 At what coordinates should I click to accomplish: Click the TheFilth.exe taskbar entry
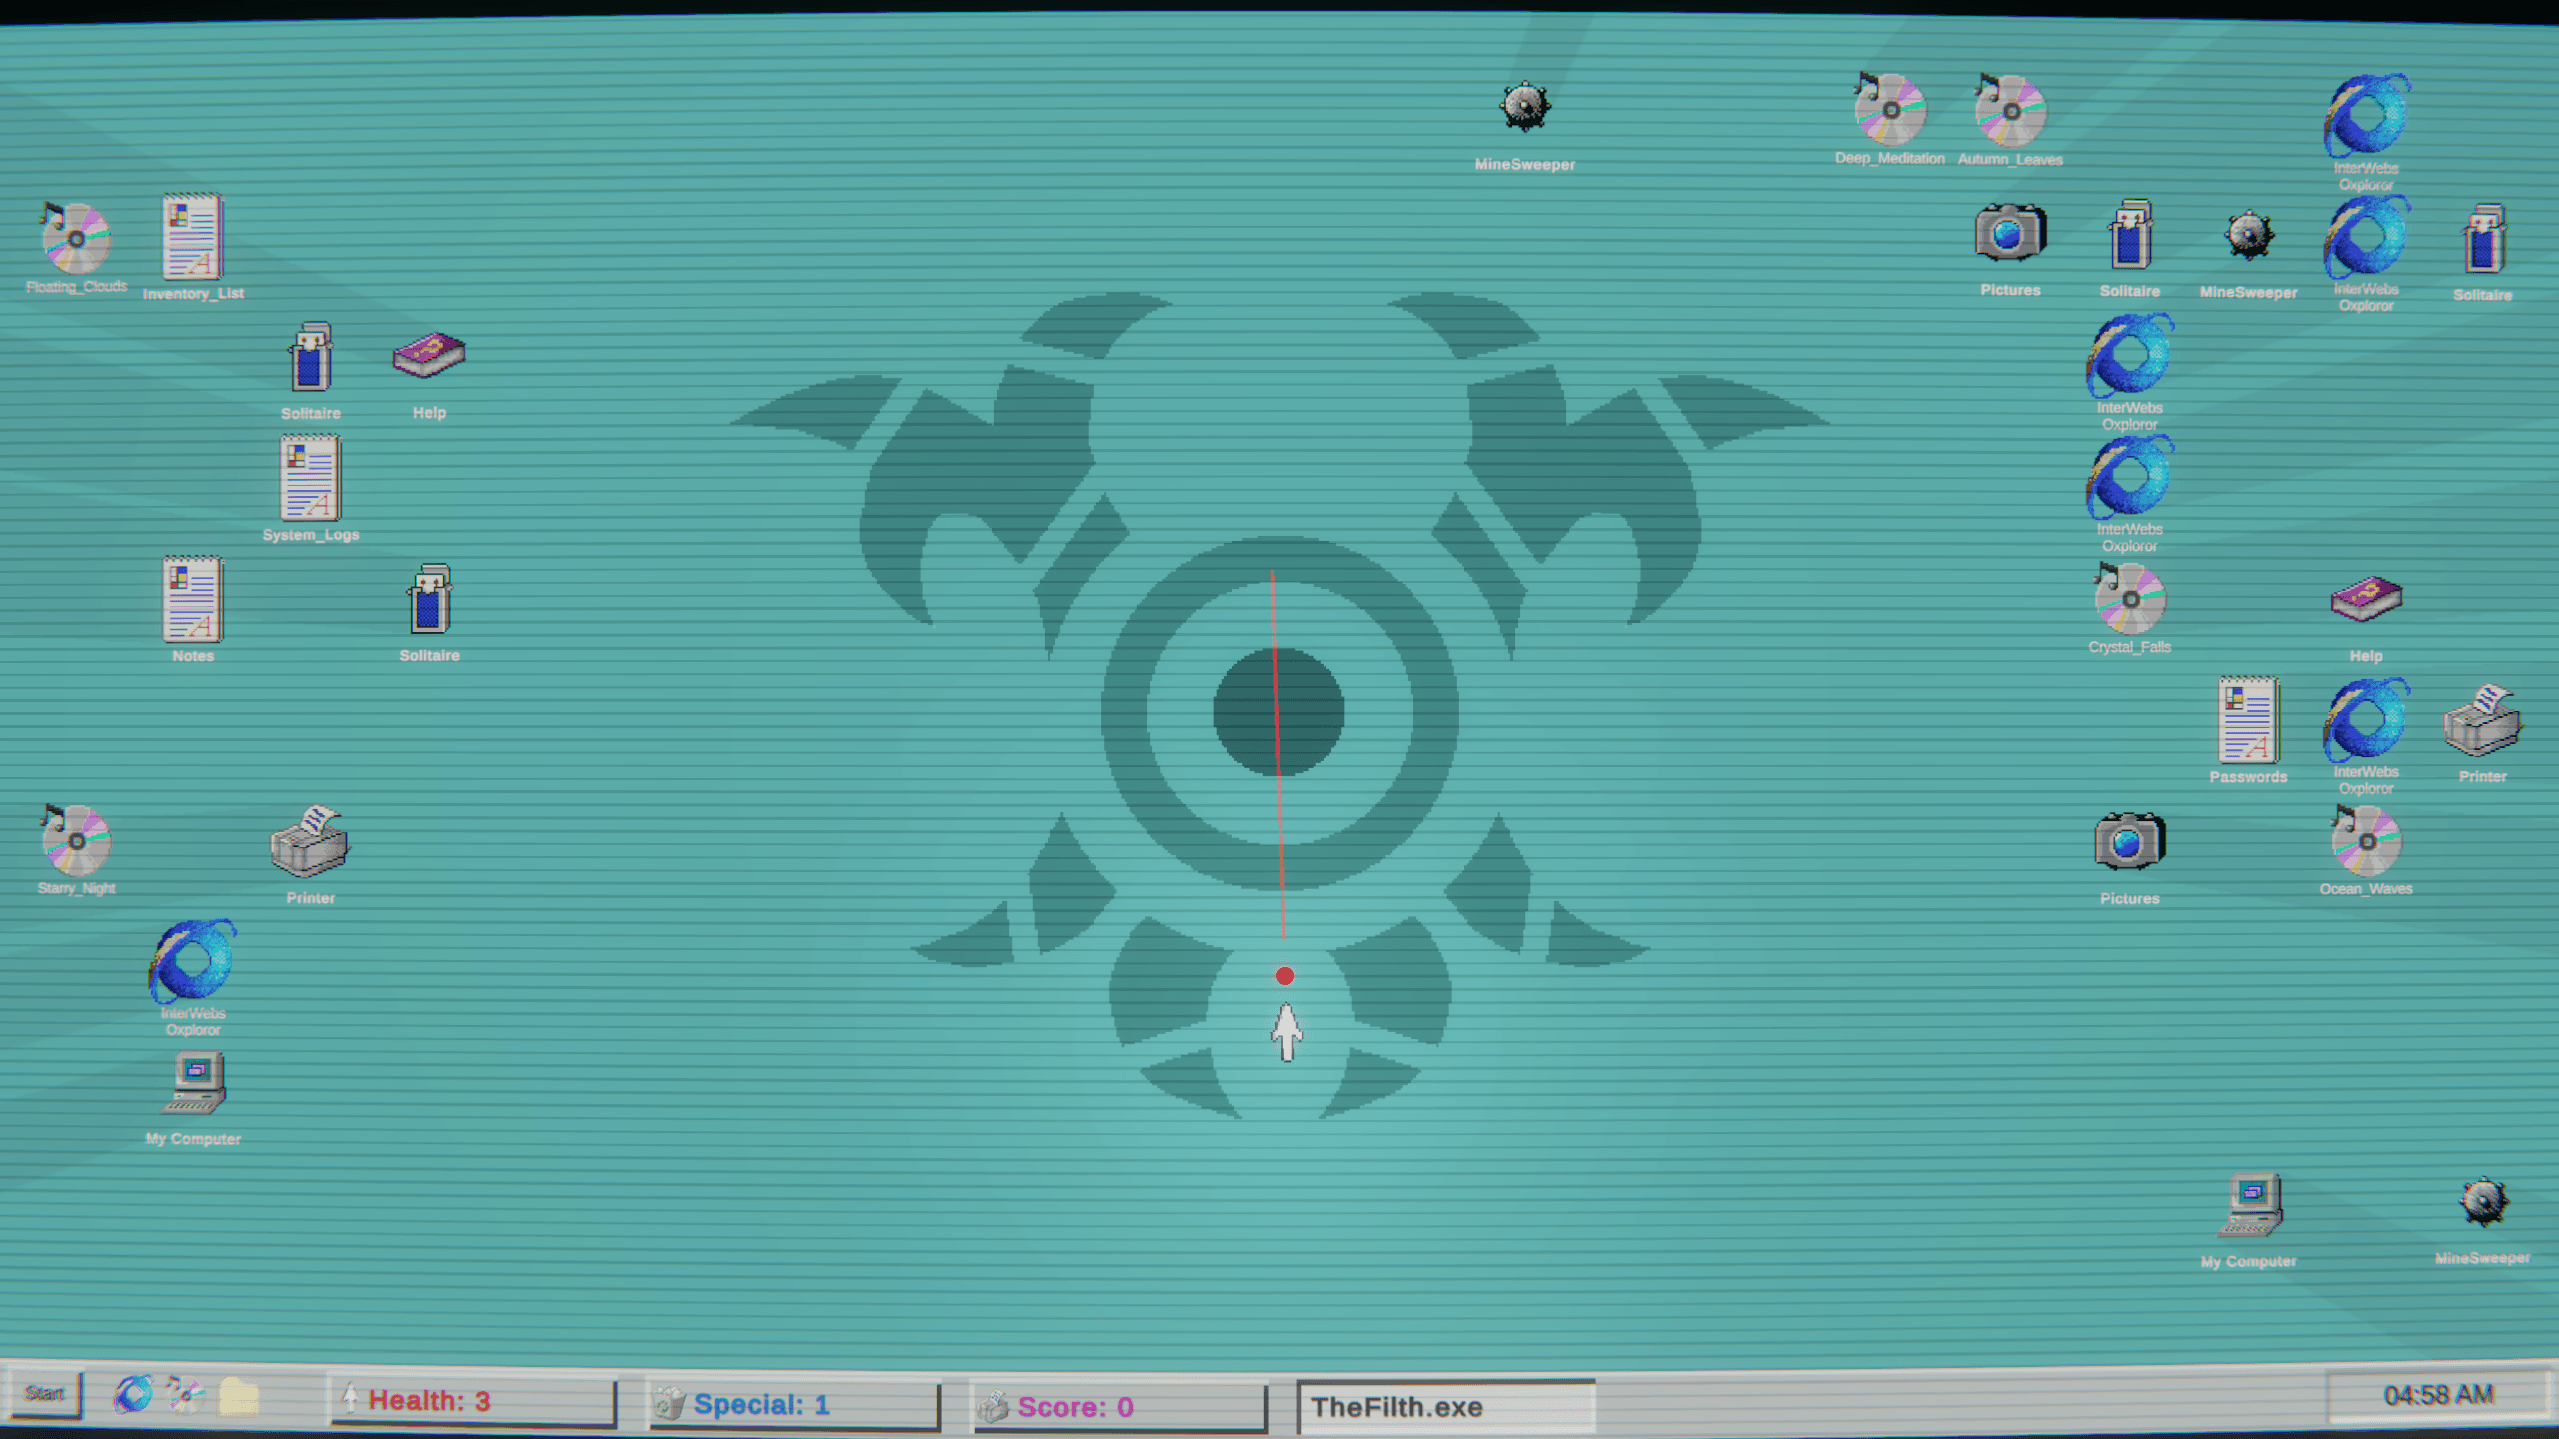[x=1446, y=1406]
